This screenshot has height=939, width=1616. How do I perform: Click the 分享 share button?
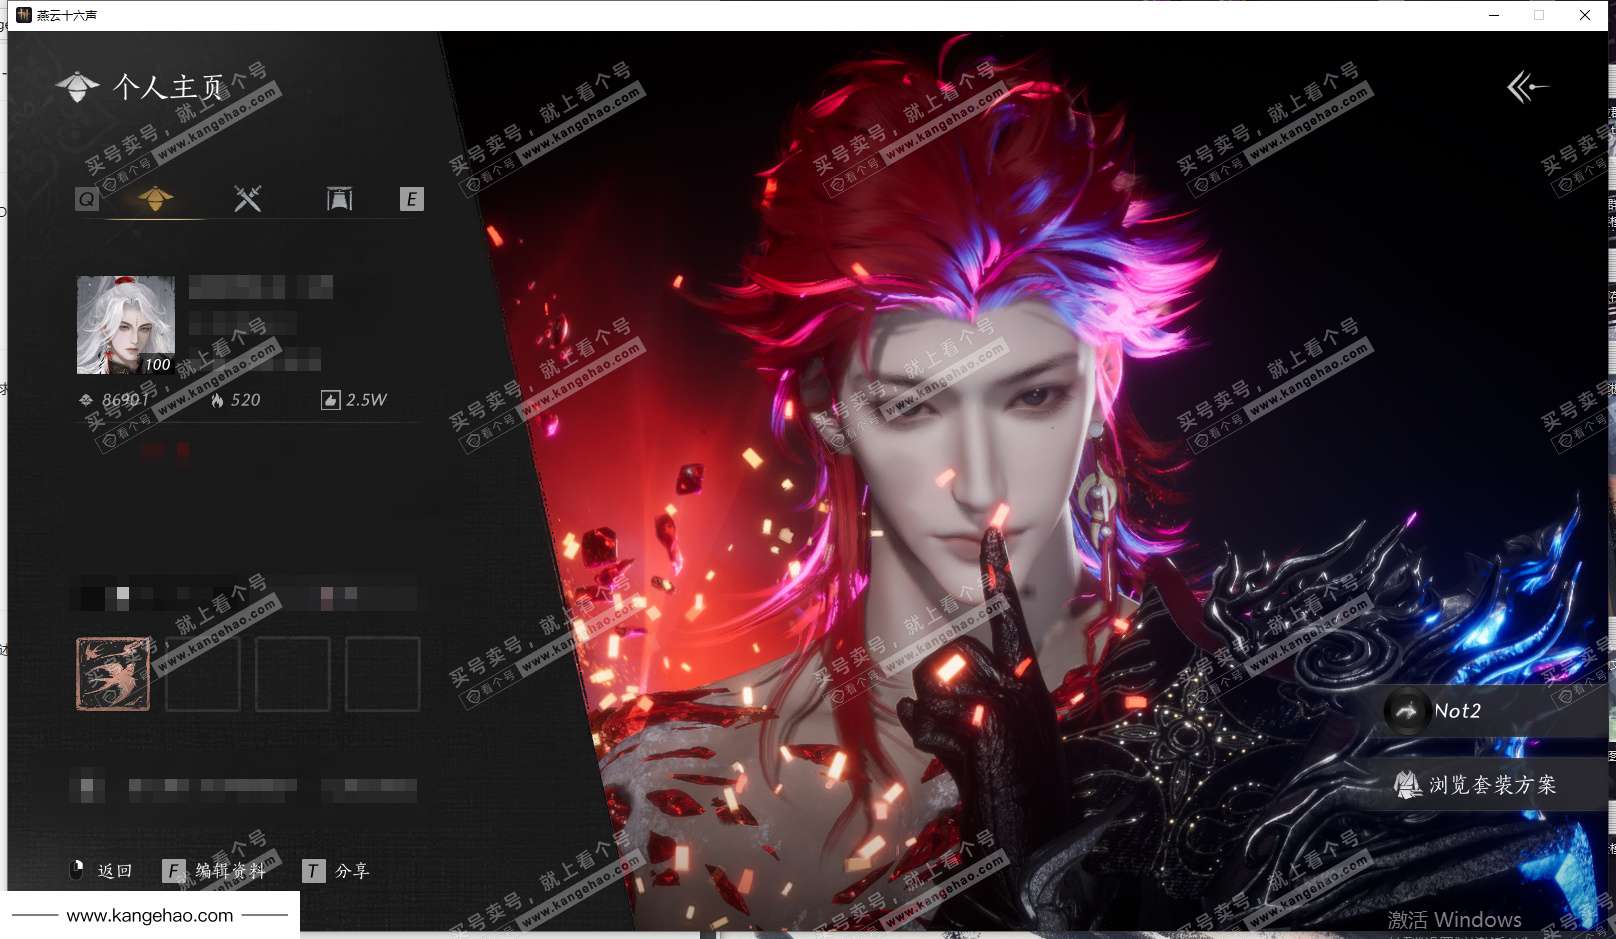[338, 871]
